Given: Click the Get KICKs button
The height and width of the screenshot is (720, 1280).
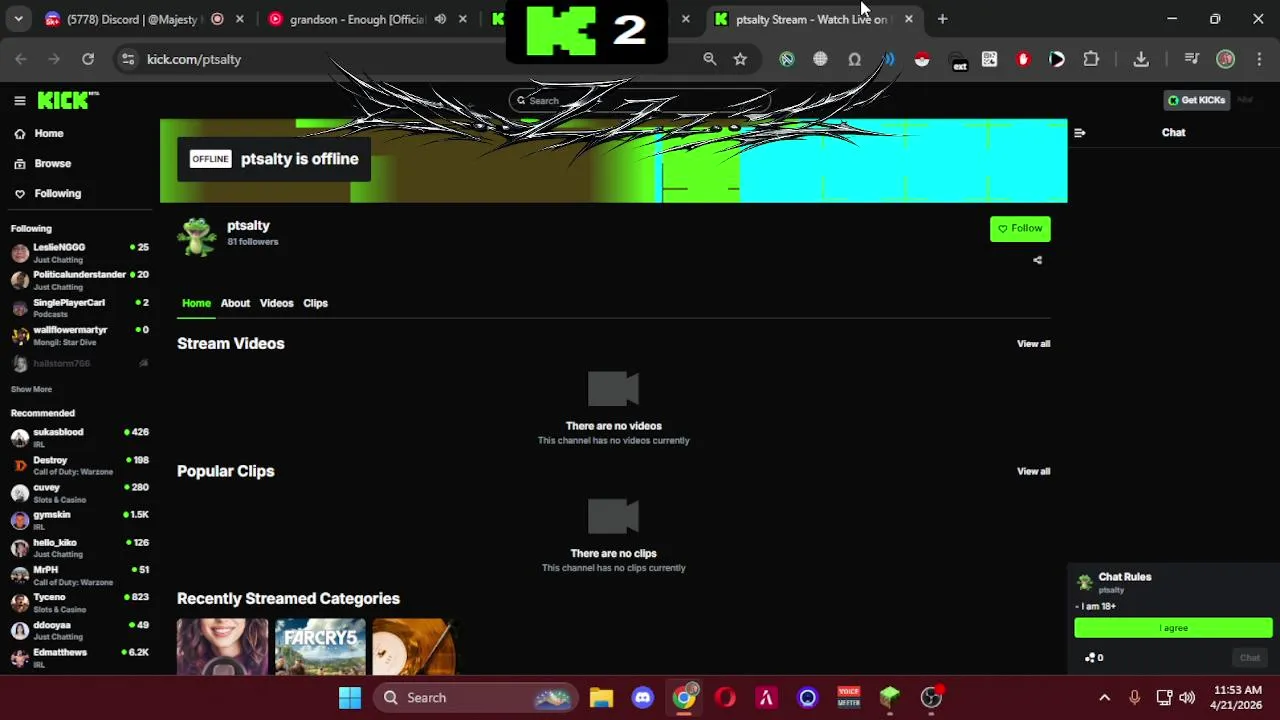Looking at the screenshot, I should [1196, 100].
